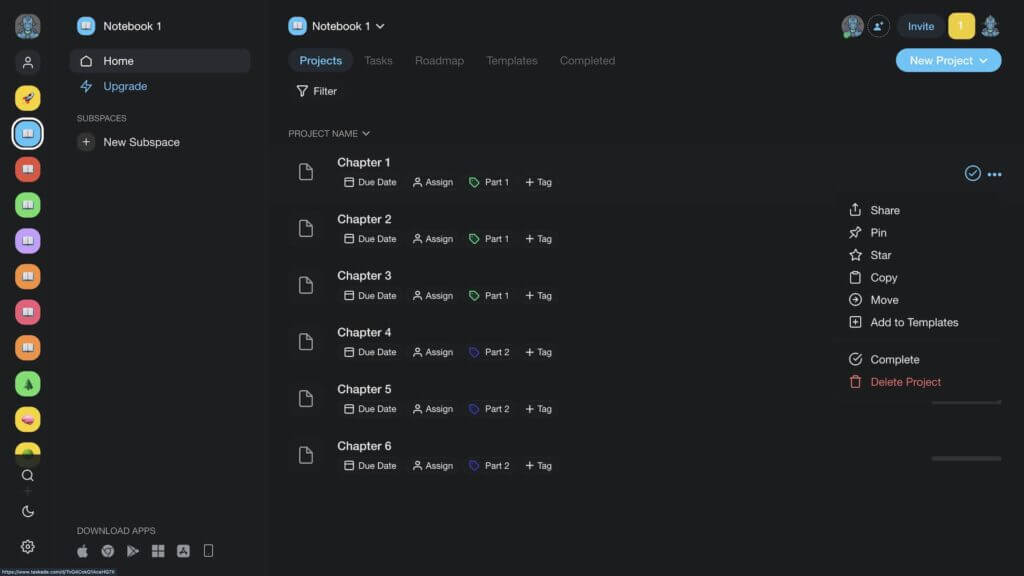The image size is (1024, 576).
Task: Toggle dark mode with the moon icon
Action: pyautogui.click(x=27, y=511)
